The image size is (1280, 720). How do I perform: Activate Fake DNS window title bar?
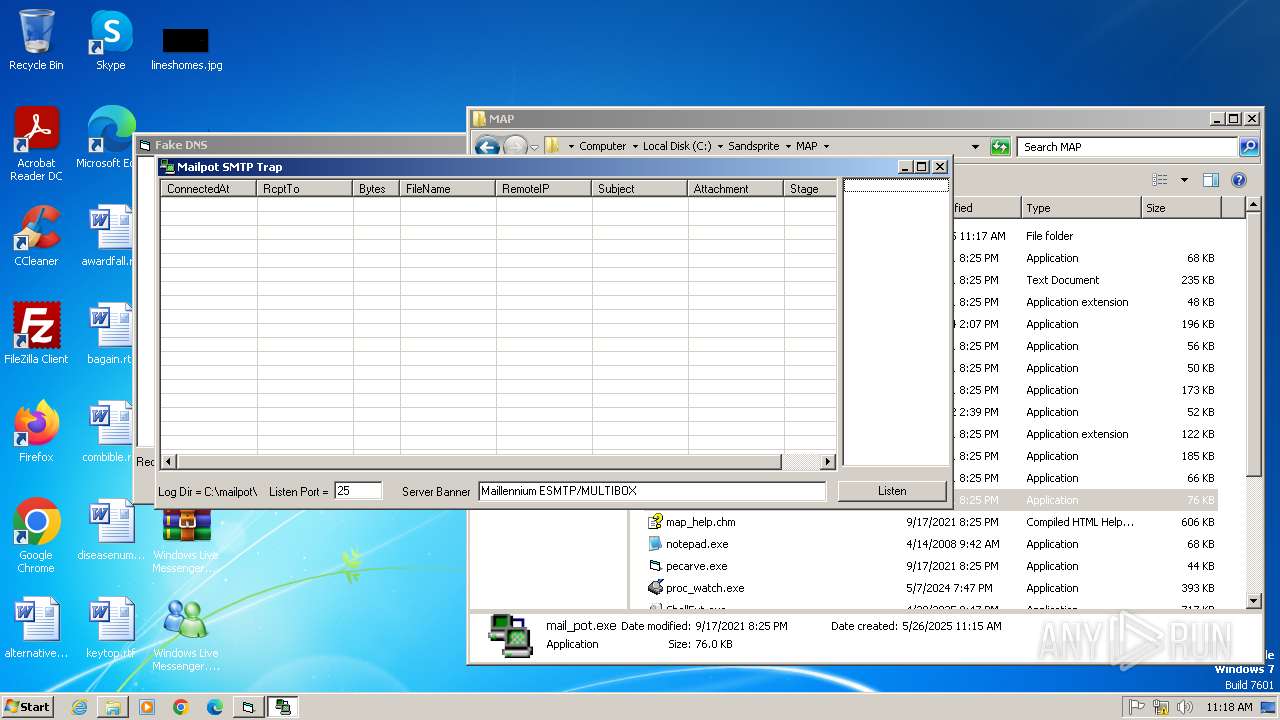pyautogui.click(x=300, y=145)
